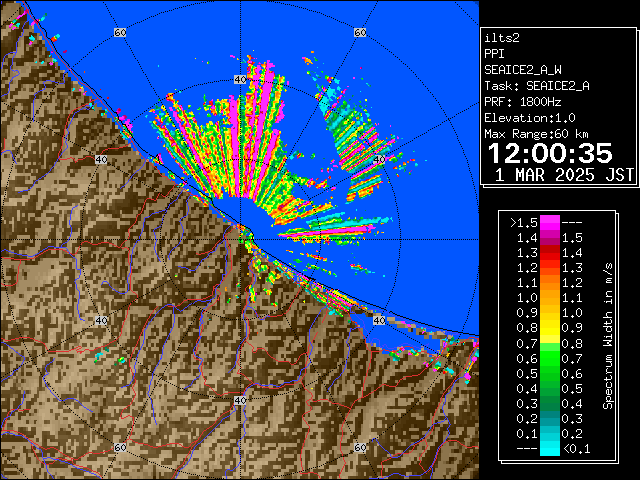Click the '<0.1' legend label
Image resolution: width=640 pixels, height=480 pixels.
(x=576, y=449)
